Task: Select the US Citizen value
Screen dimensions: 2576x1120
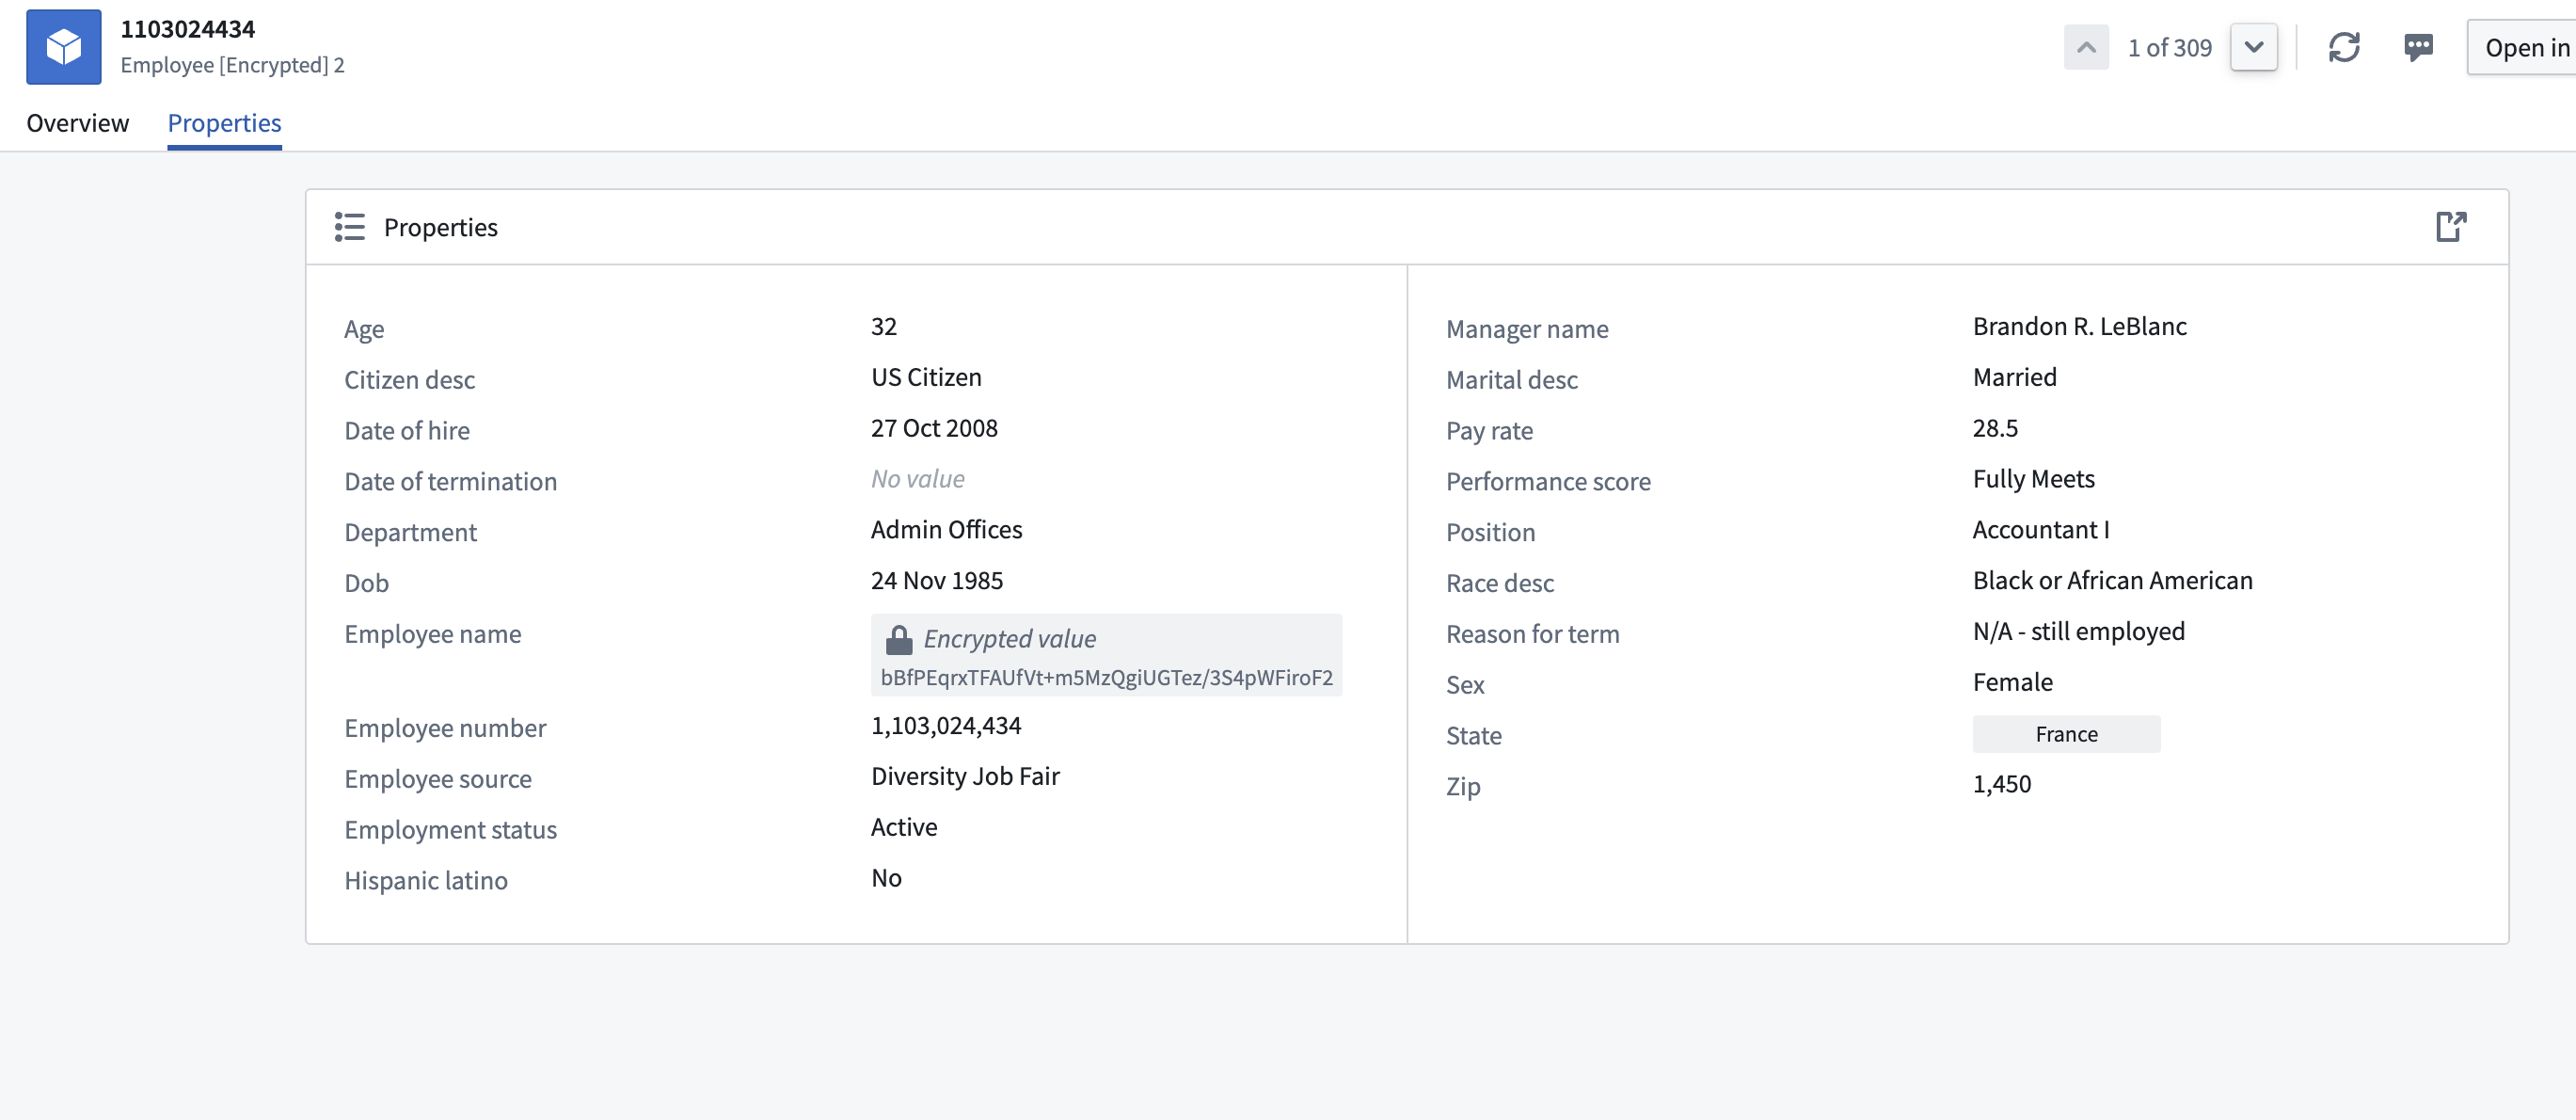Action: pyautogui.click(x=926, y=378)
